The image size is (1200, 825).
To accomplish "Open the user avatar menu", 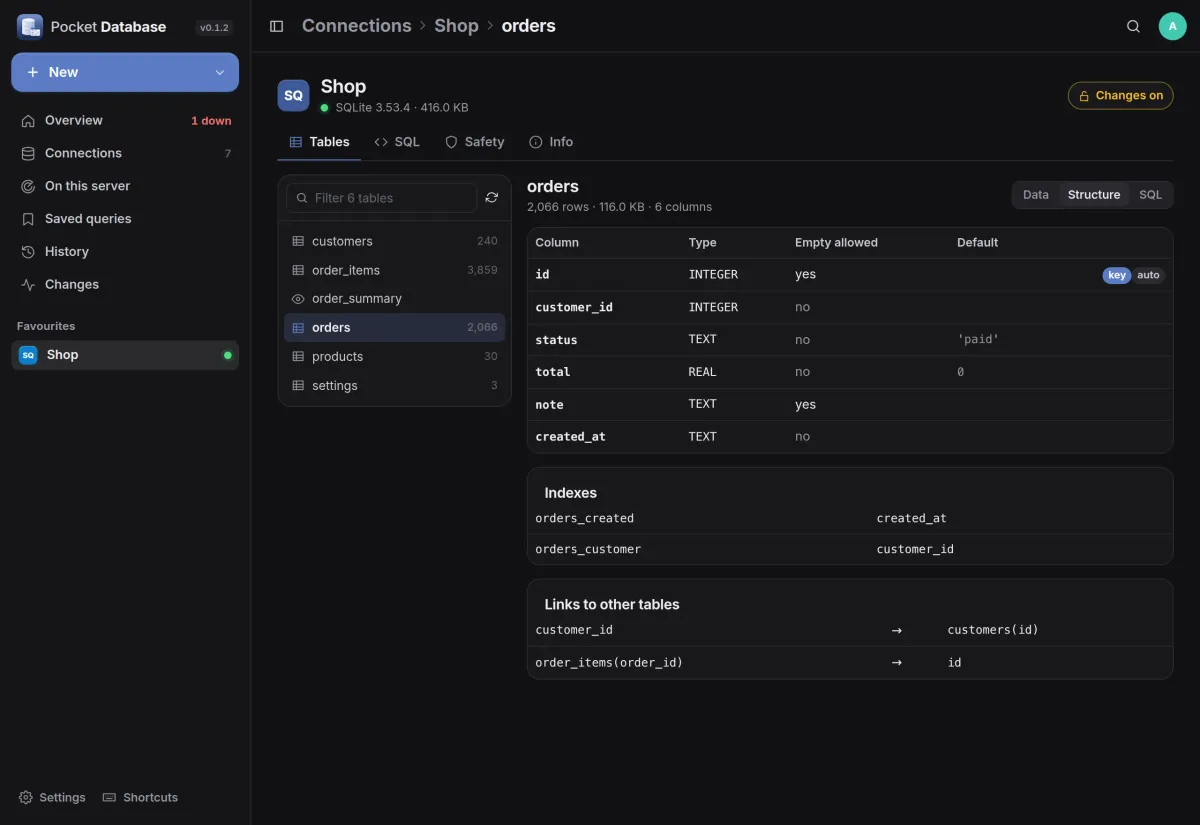I will click(x=1172, y=26).
